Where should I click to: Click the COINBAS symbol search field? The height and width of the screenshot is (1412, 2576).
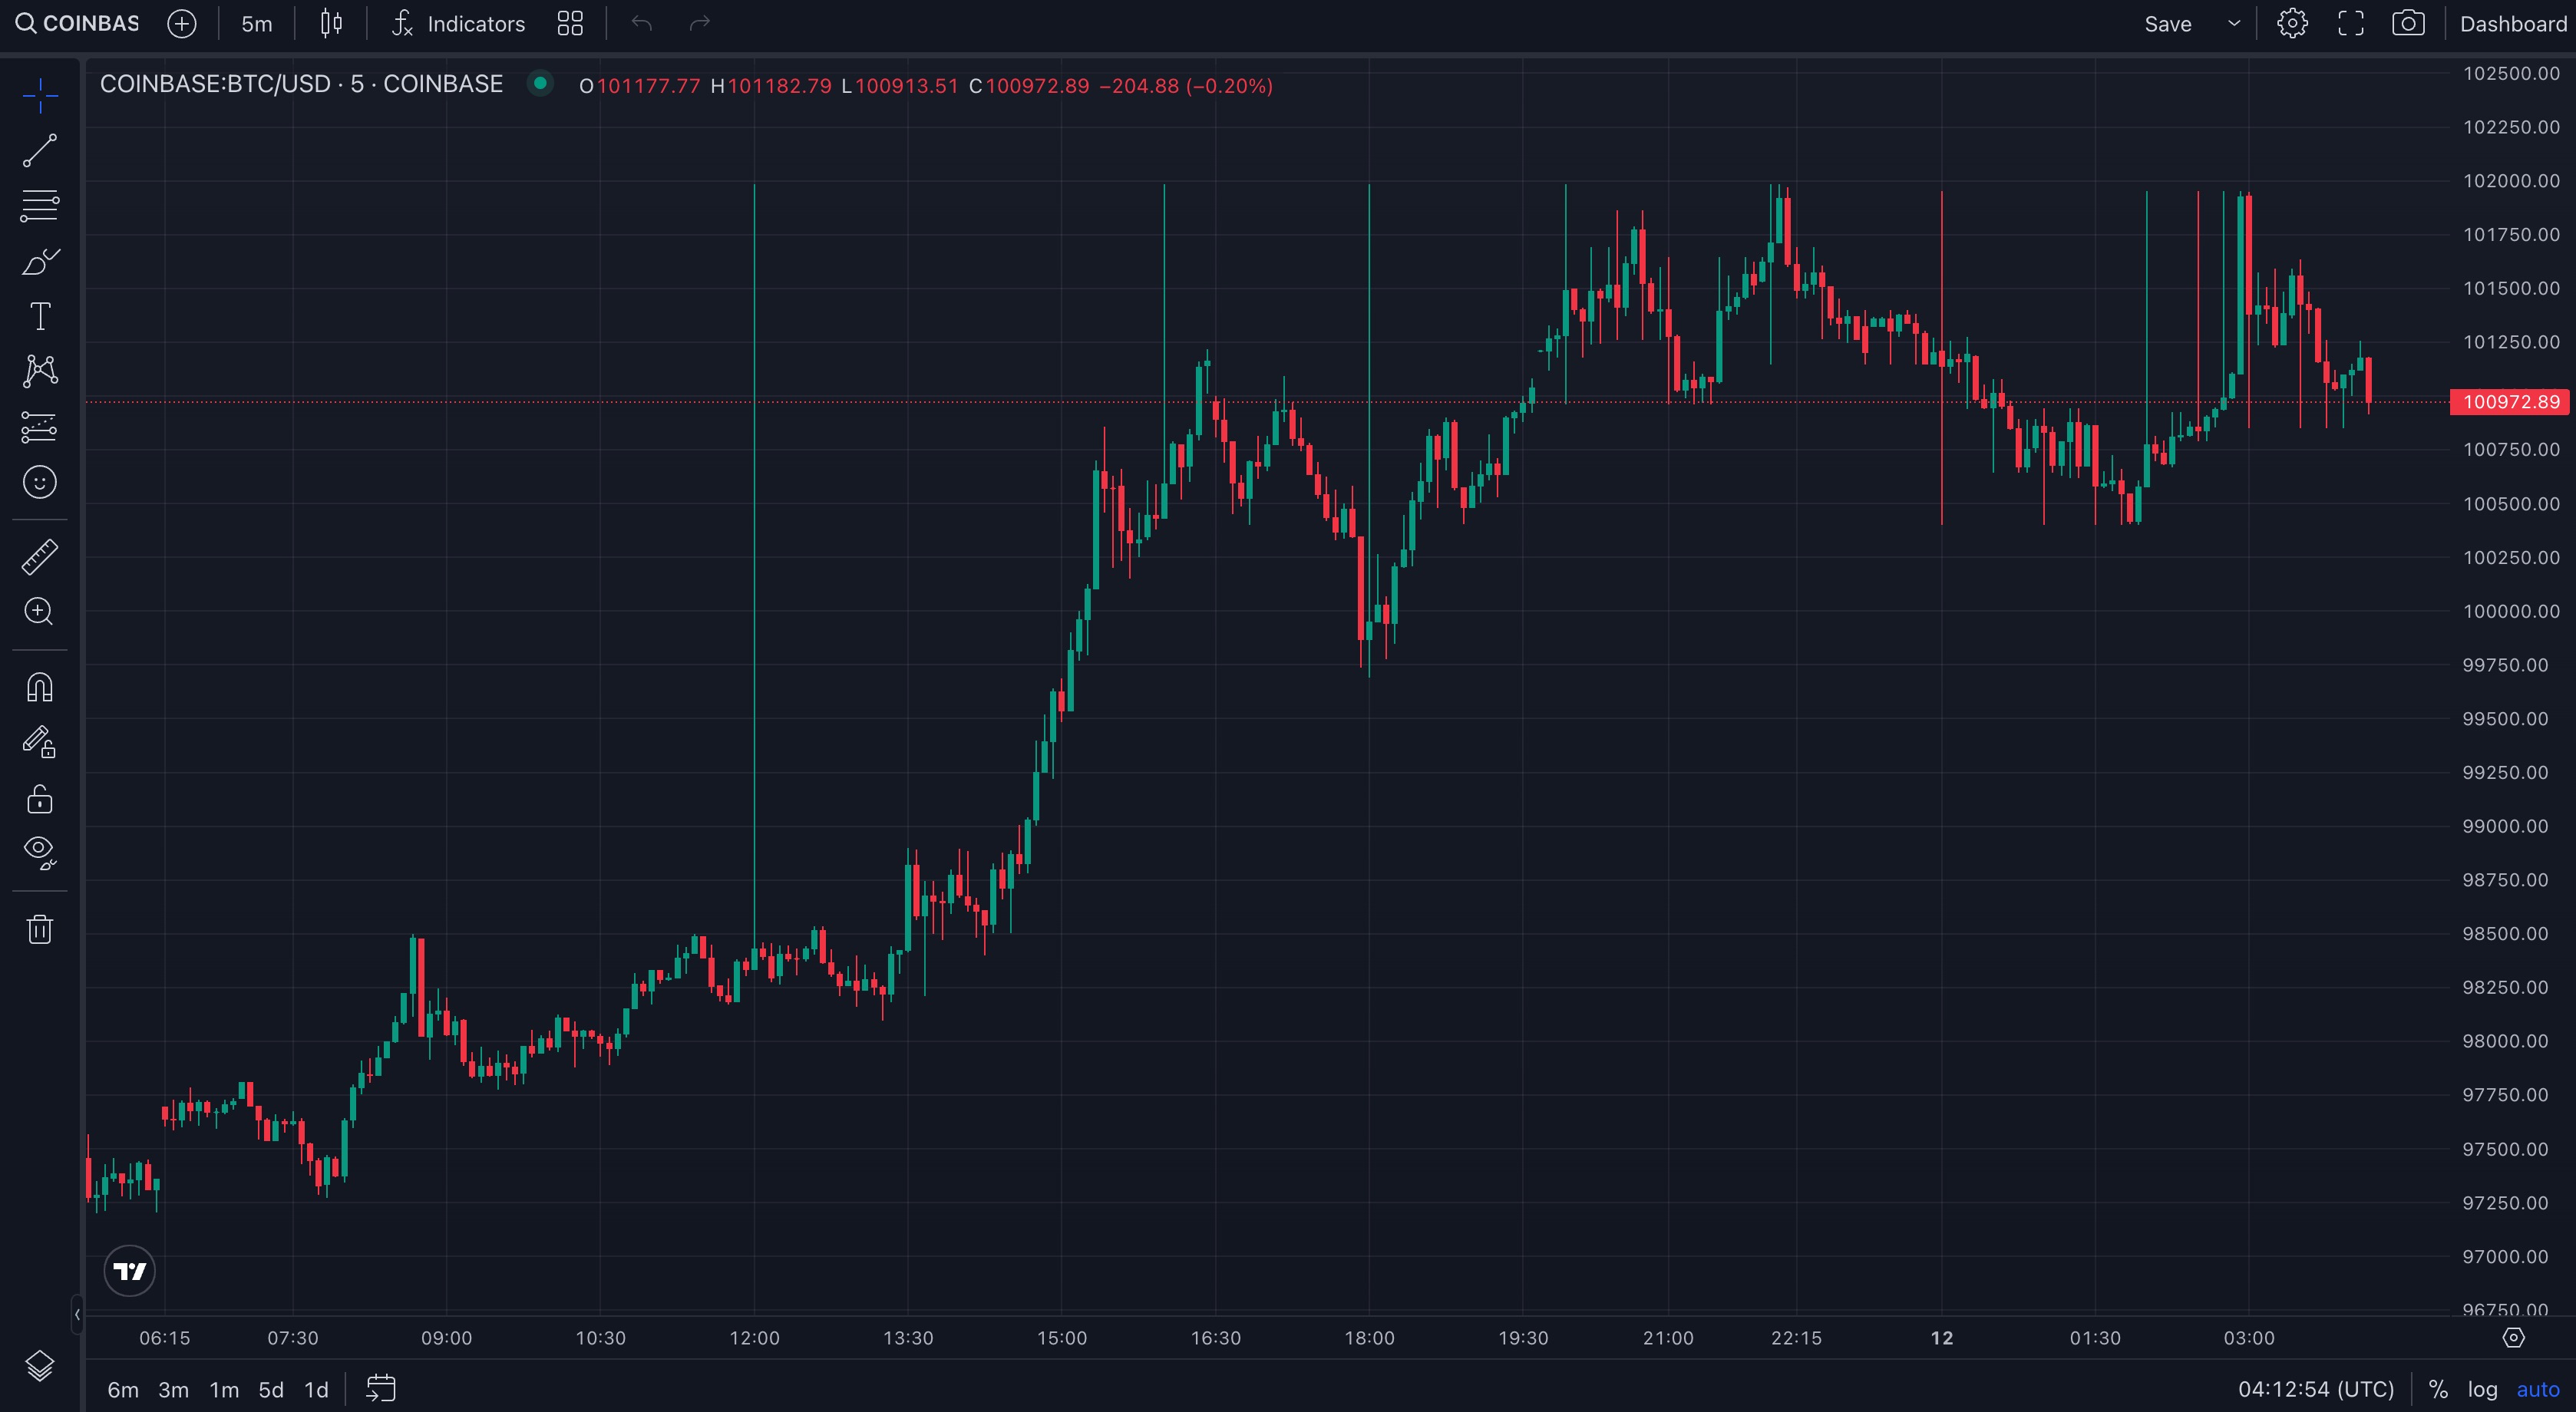tap(78, 24)
